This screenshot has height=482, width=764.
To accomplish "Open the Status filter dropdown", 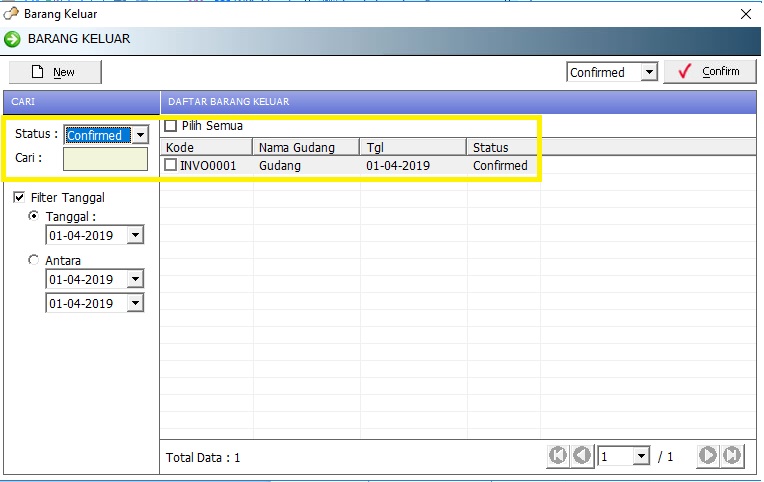I will coord(140,135).
